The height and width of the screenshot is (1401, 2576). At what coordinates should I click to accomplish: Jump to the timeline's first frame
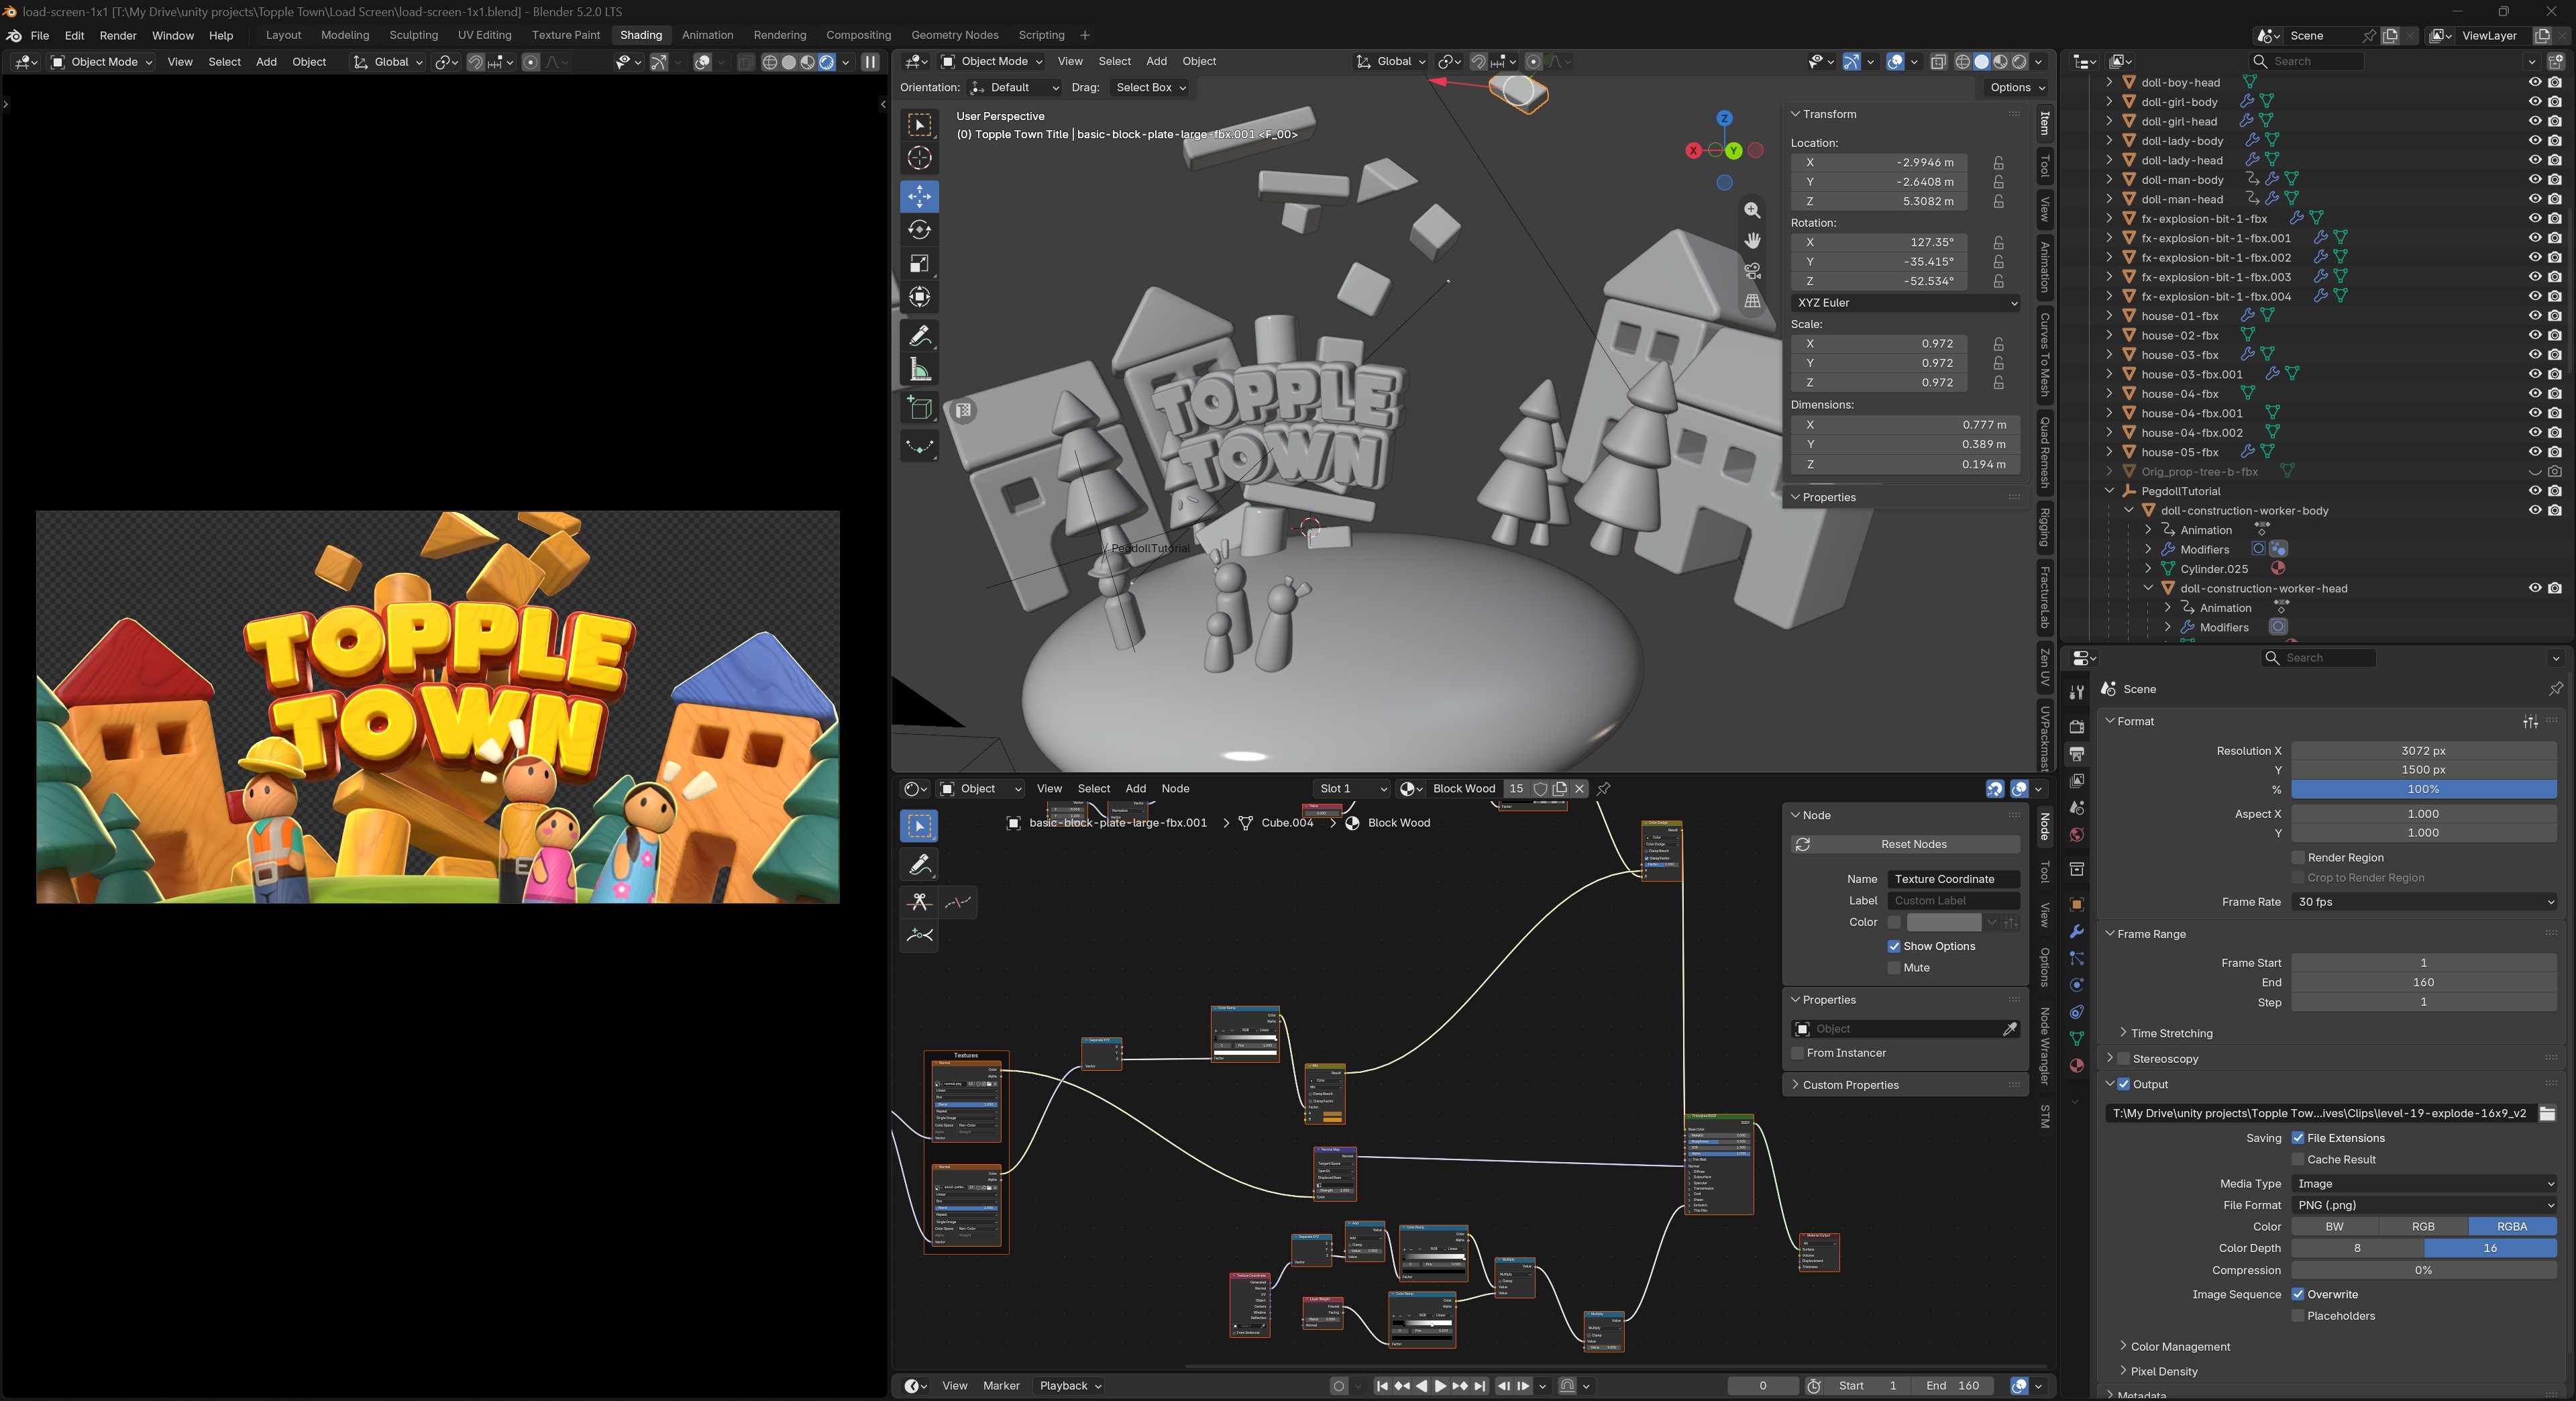pyautogui.click(x=1382, y=1386)
